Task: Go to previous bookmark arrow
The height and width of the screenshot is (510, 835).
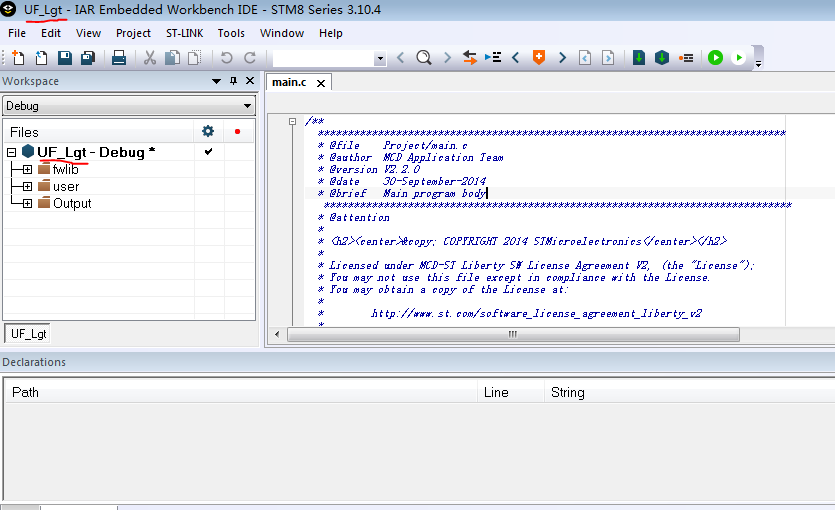Action: pos(515,57)
